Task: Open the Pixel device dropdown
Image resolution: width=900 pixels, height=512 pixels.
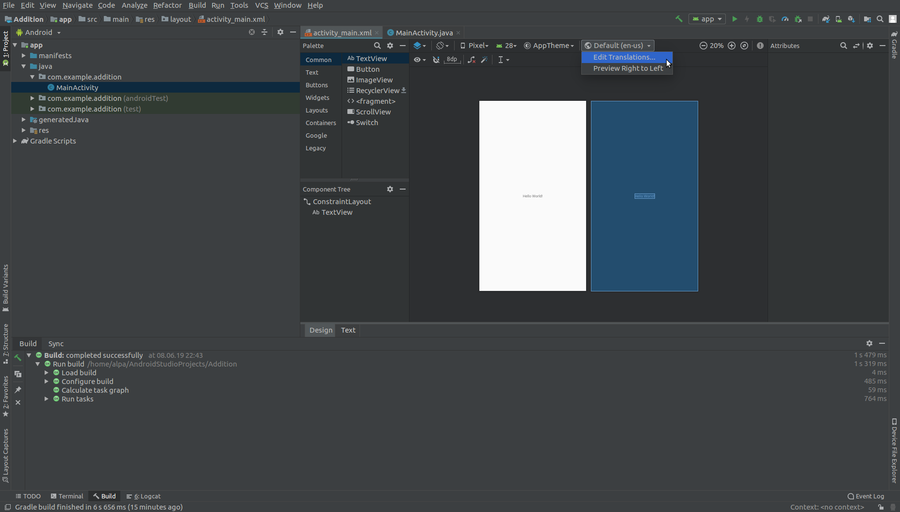Action: click(x=474, y=46)
